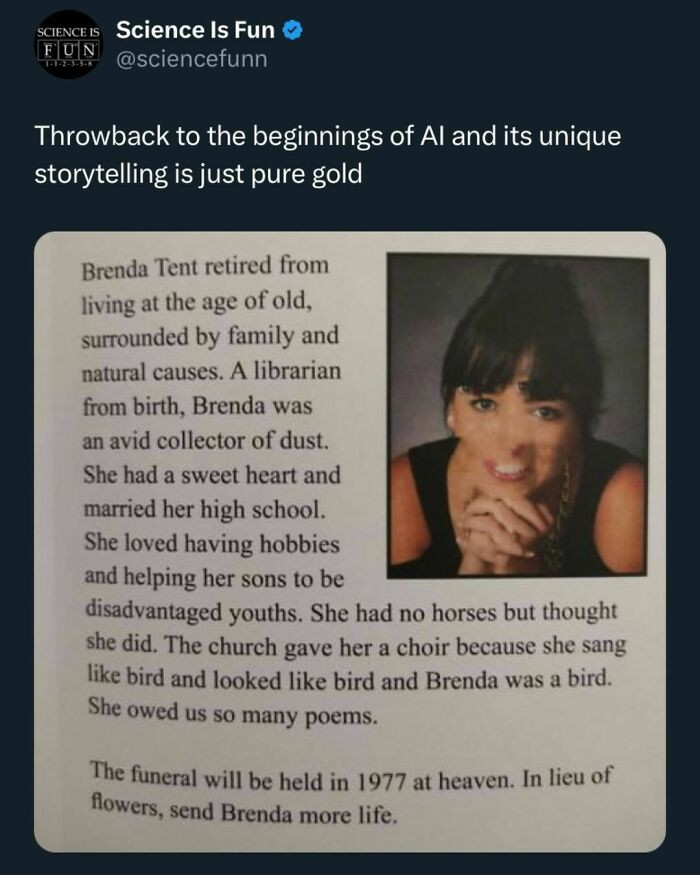Open the Science Is Fun profile avatar
The image size is (700, 875).
click(x=68, y=44)
